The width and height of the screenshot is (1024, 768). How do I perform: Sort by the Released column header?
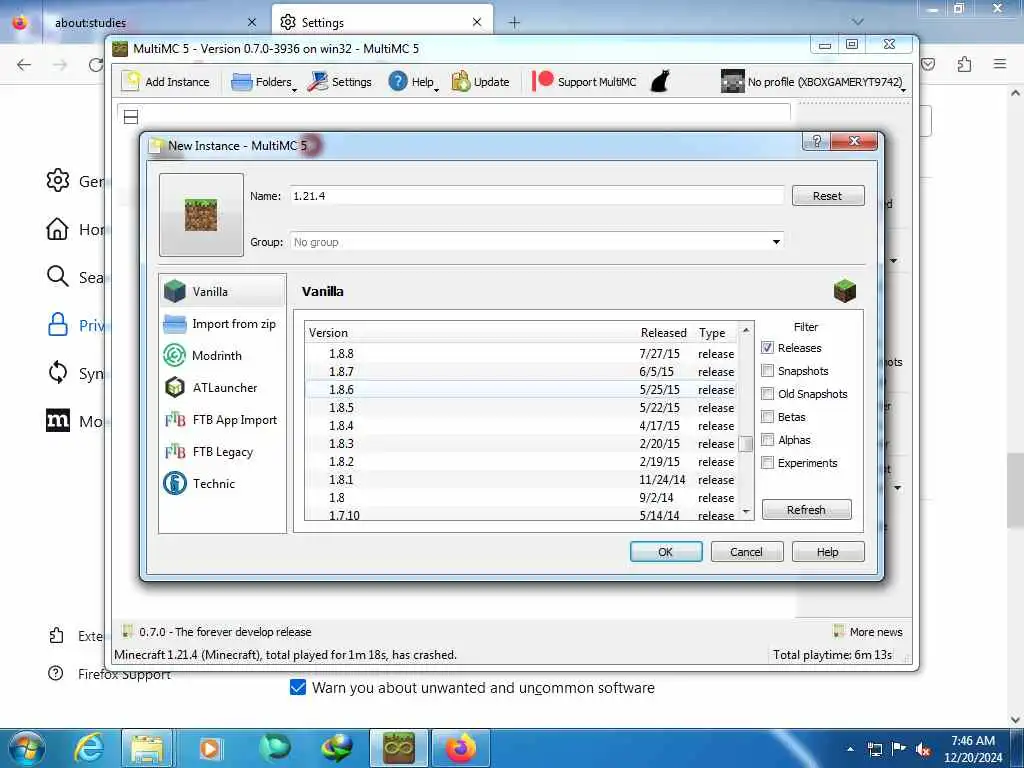(664, 332)
